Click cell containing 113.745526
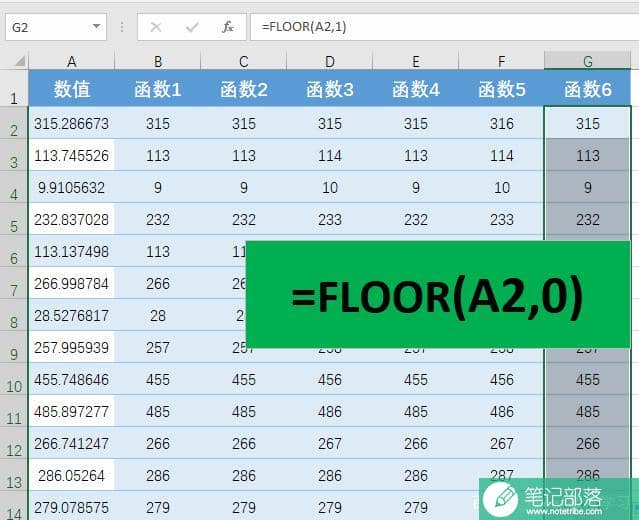Screen dimensions: 639x520 coord(72,155)
